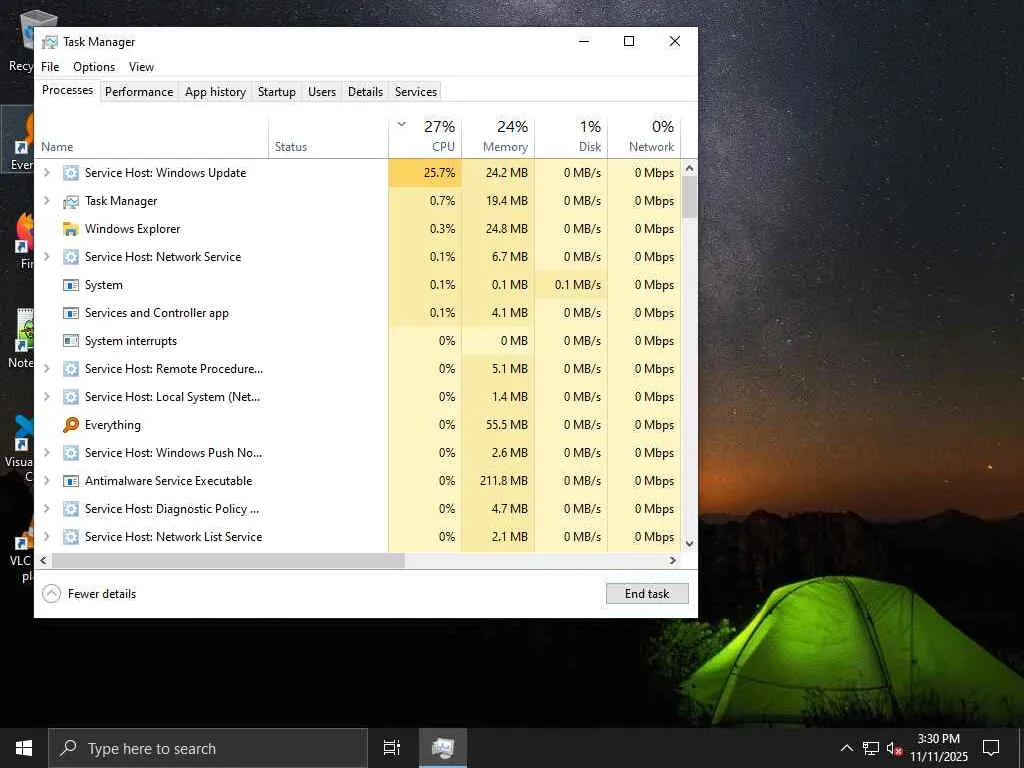Click the Service Host: Windows Update gear icon

(x=71, y=173)
